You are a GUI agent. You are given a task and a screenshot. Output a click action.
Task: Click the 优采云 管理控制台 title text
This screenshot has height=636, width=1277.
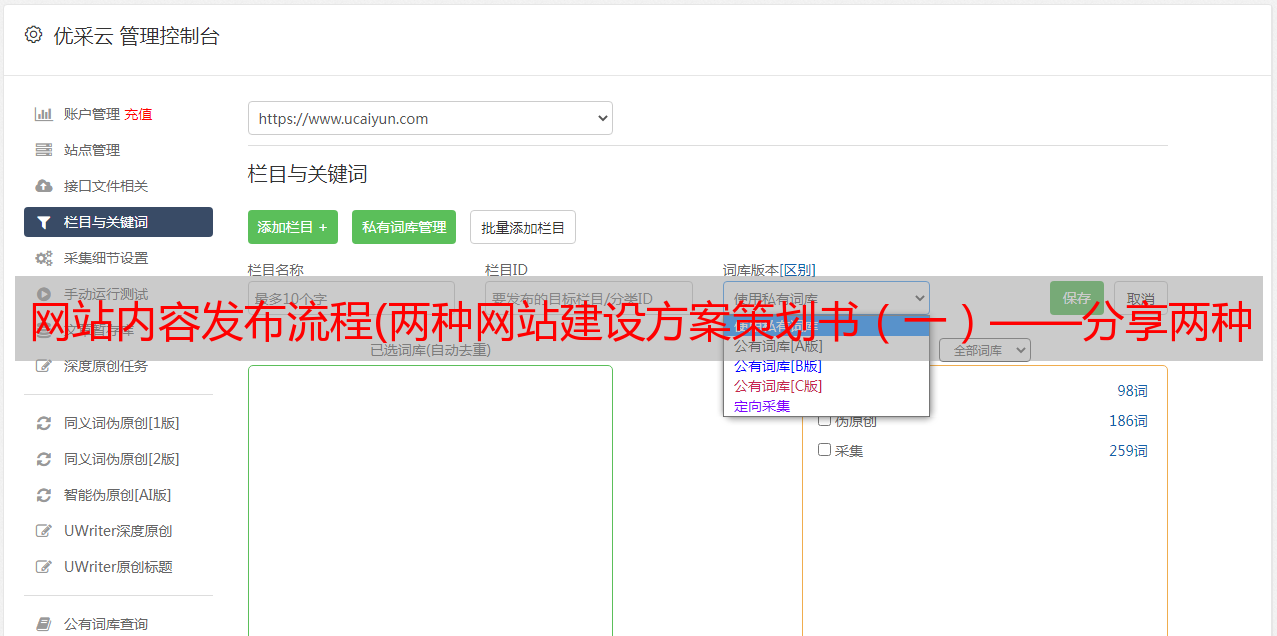136,36
